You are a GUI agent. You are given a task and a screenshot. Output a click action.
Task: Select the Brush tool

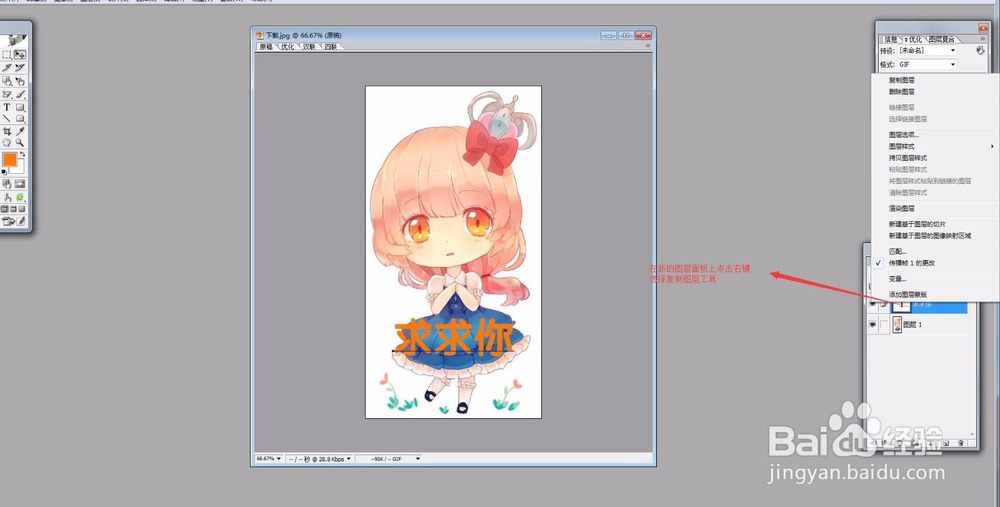click(x=20, y=94)
